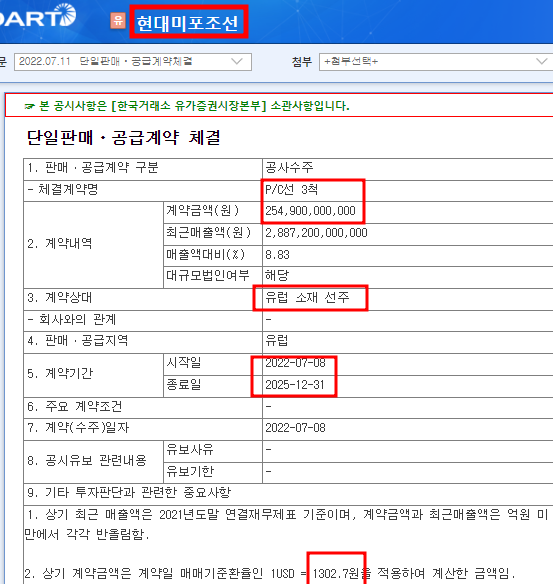Click the company name 현대미포조선

point(187,23)
